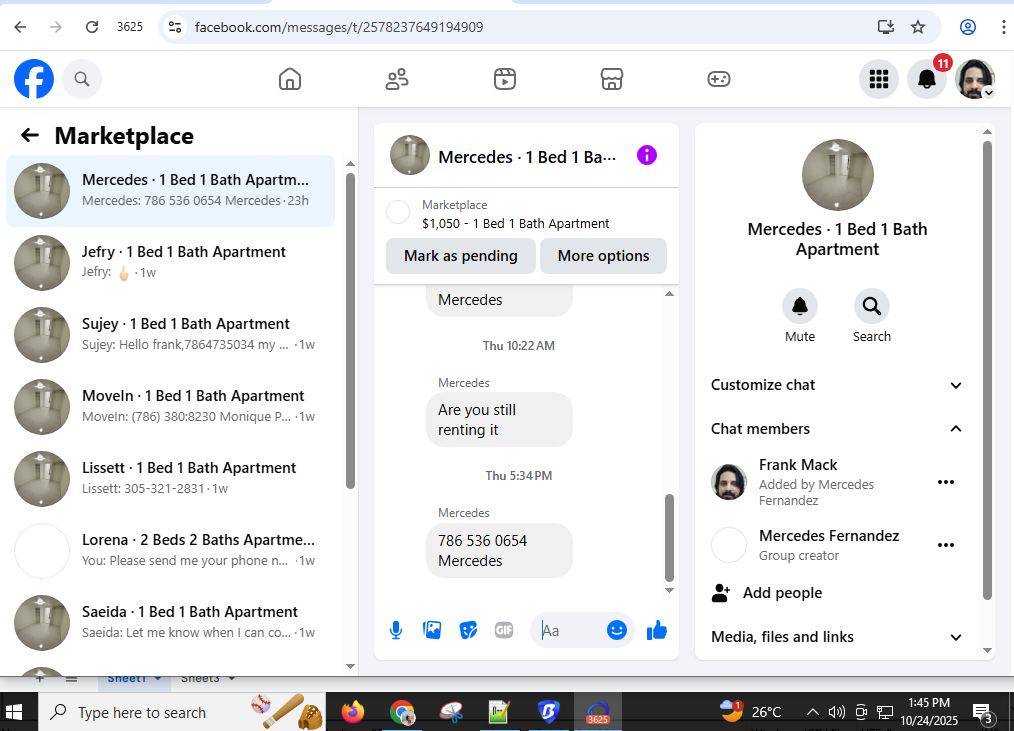This screenshot has height=731, width=1014.
Task: Collapse the Chat members section
Action: [836, 429]
